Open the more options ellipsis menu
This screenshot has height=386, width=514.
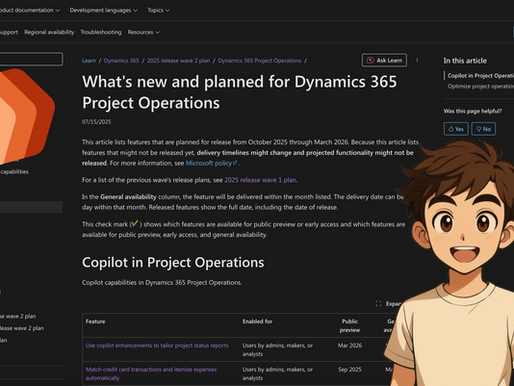pyautogui.click(x=417, y=60)
